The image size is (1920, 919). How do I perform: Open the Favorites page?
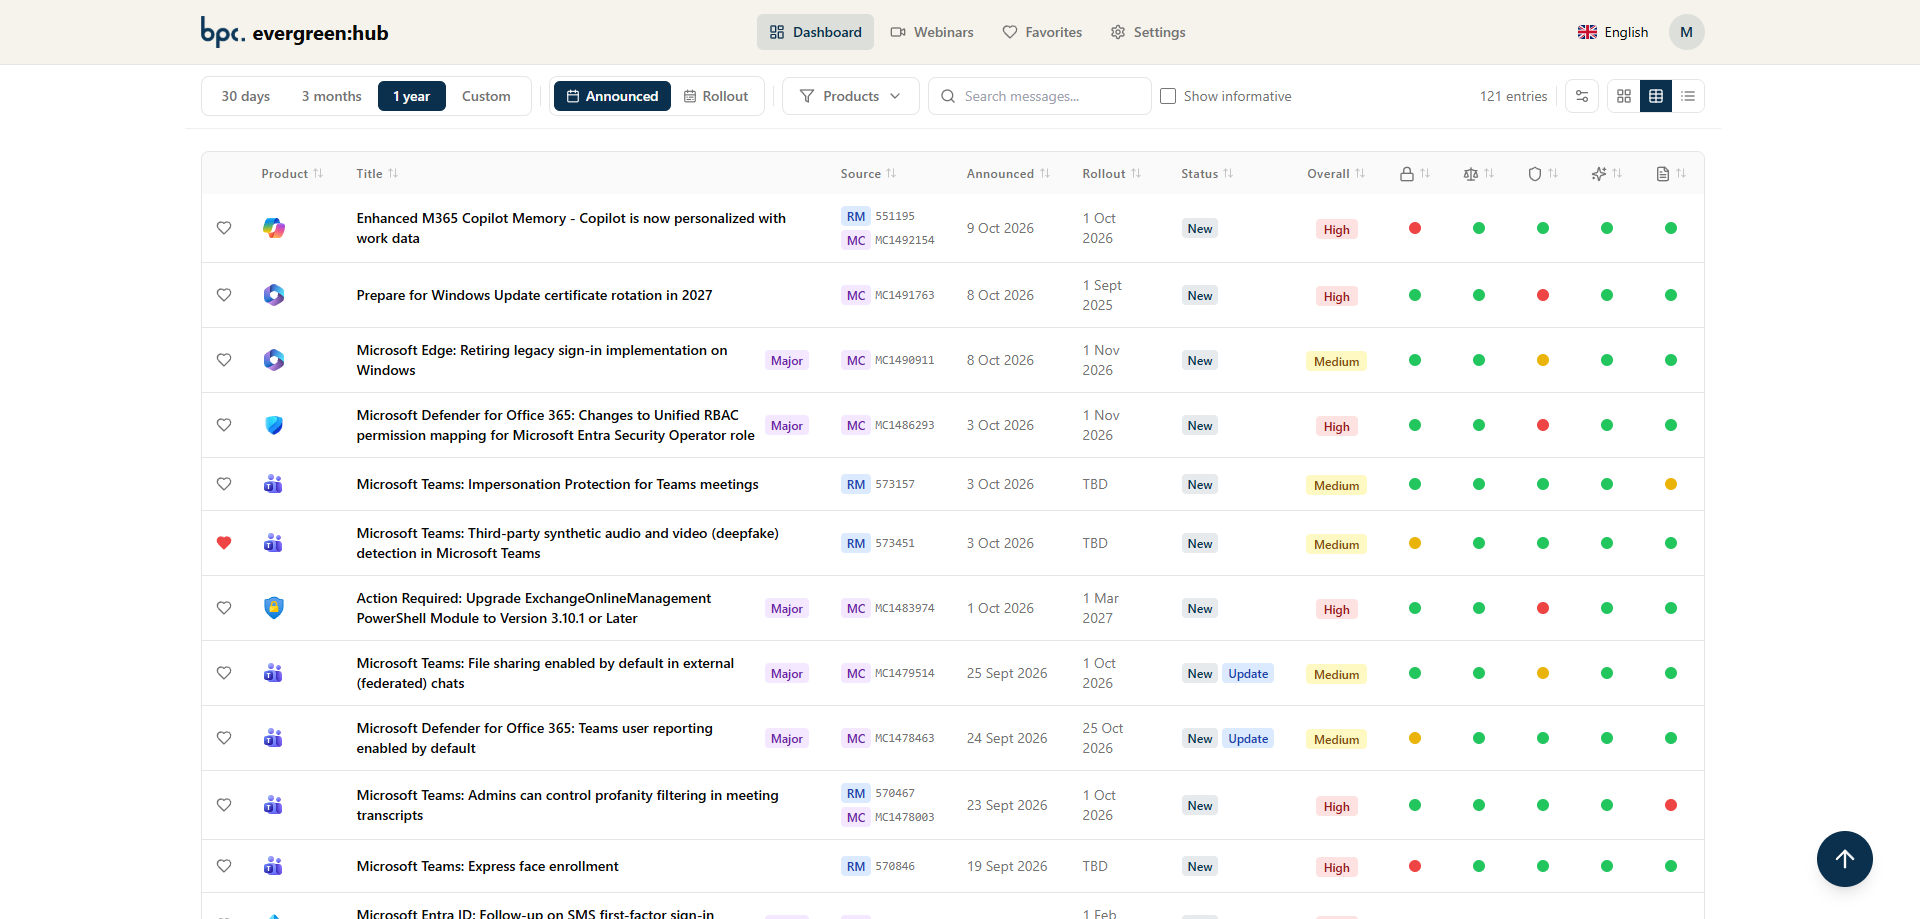1042,32
